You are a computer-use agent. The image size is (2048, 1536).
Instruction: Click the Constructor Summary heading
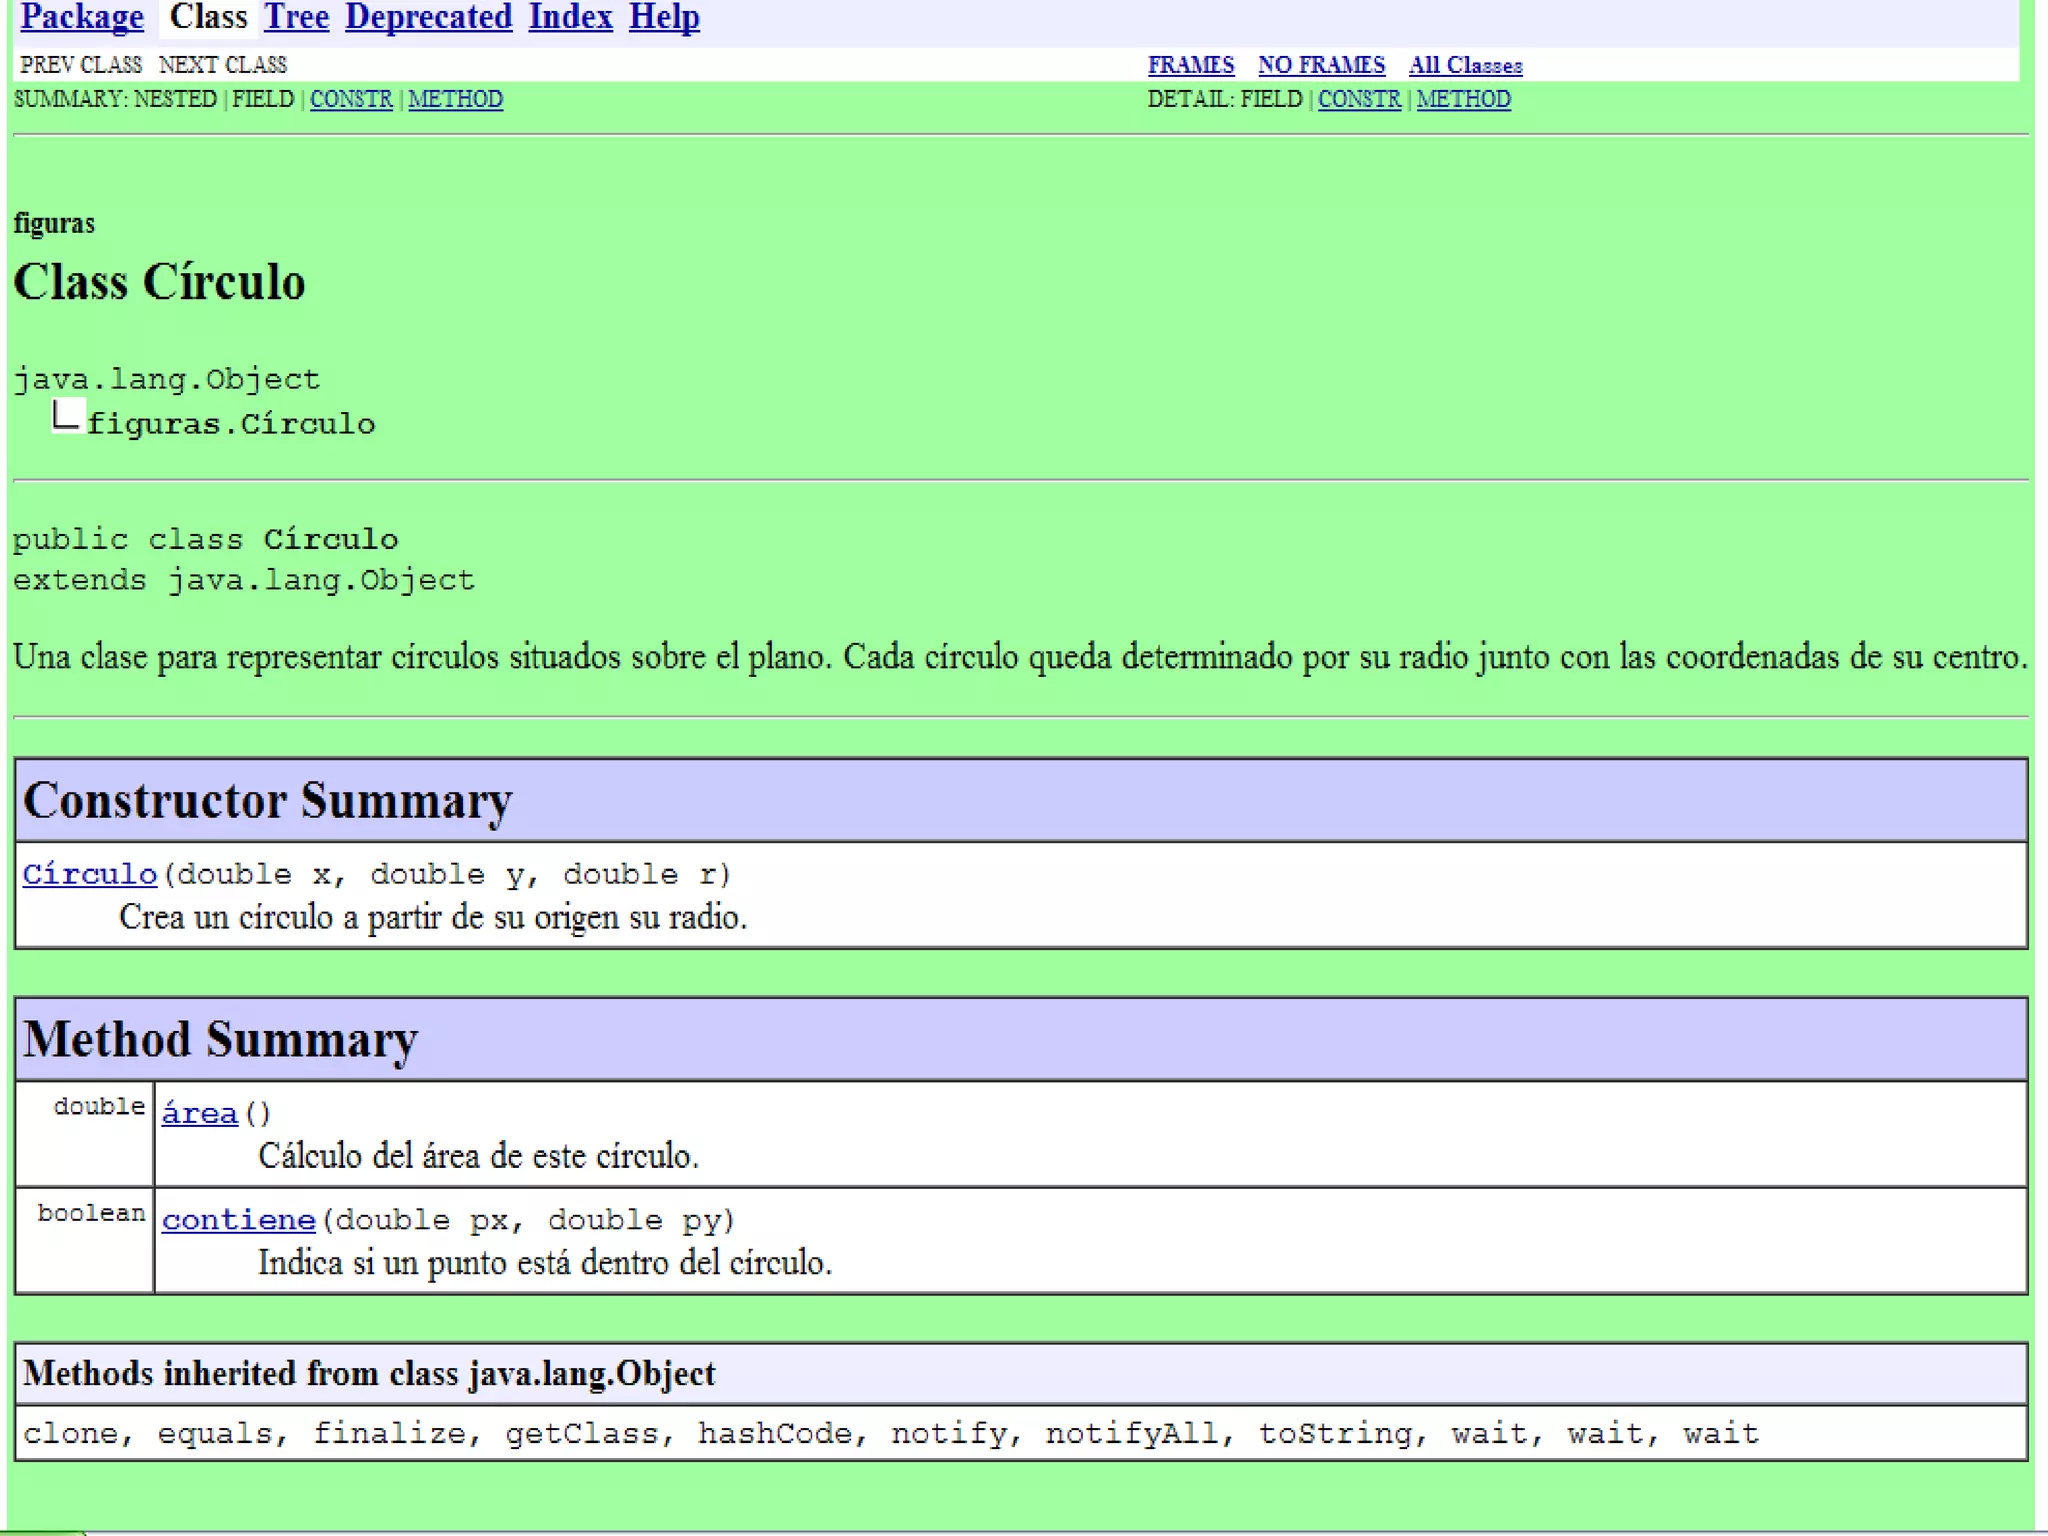(x=267, y=800)
